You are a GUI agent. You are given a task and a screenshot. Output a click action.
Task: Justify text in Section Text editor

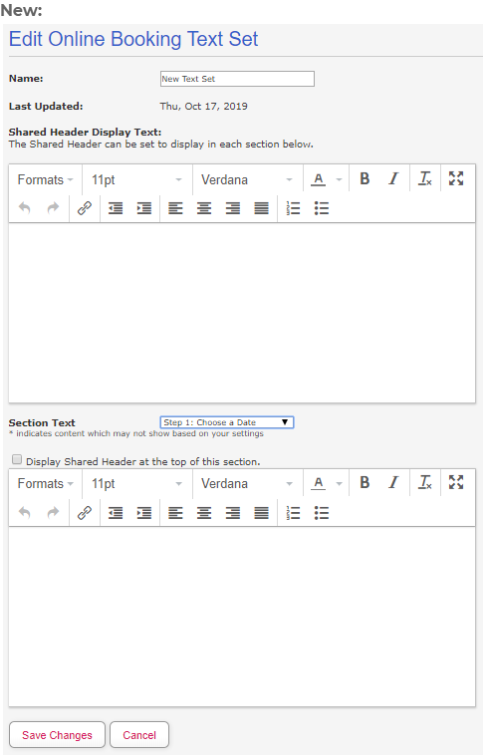point(261,512)
